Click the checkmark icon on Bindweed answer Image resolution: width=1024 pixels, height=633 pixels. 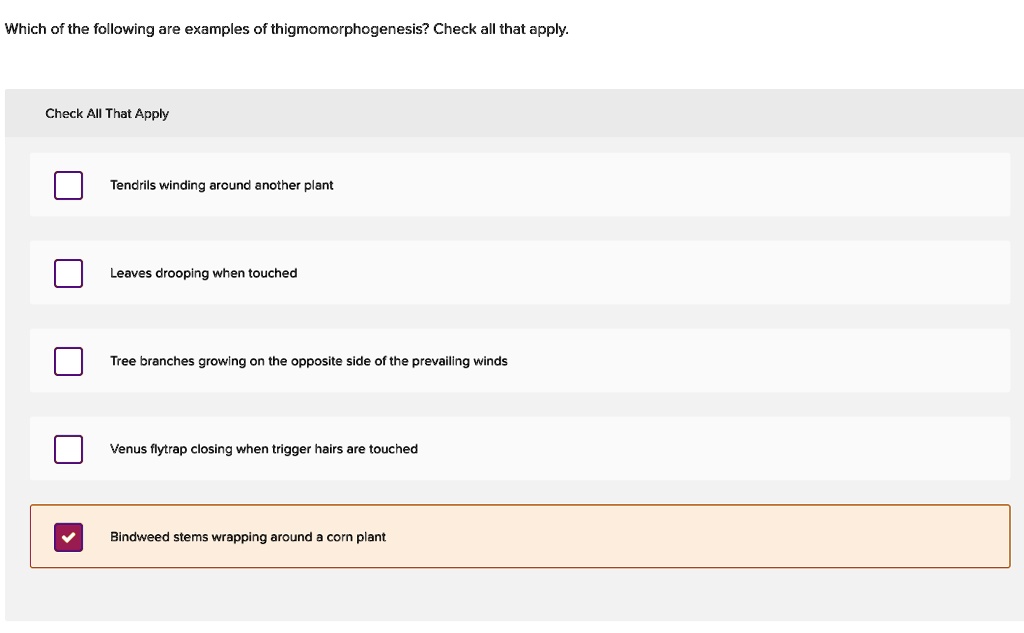tap(68, 537)
